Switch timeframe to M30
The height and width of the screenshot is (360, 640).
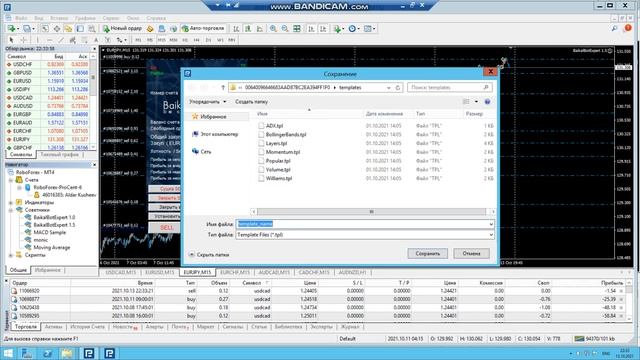click(x=173, y=40)
